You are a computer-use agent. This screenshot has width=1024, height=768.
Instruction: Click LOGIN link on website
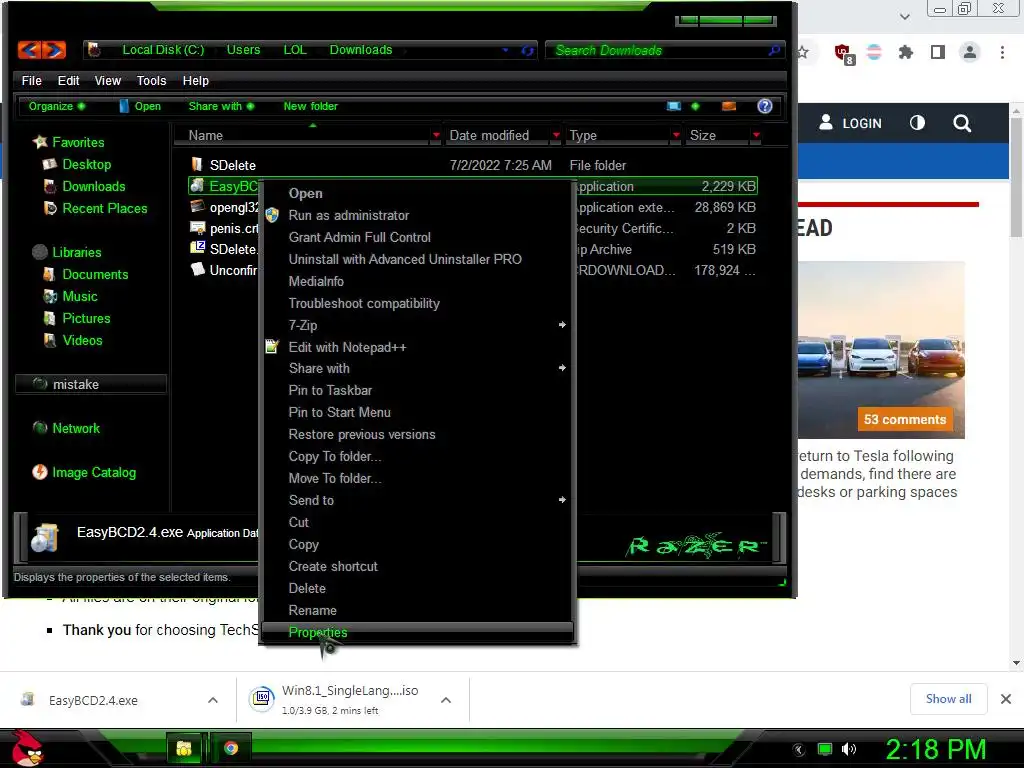(x=850, y=123)
